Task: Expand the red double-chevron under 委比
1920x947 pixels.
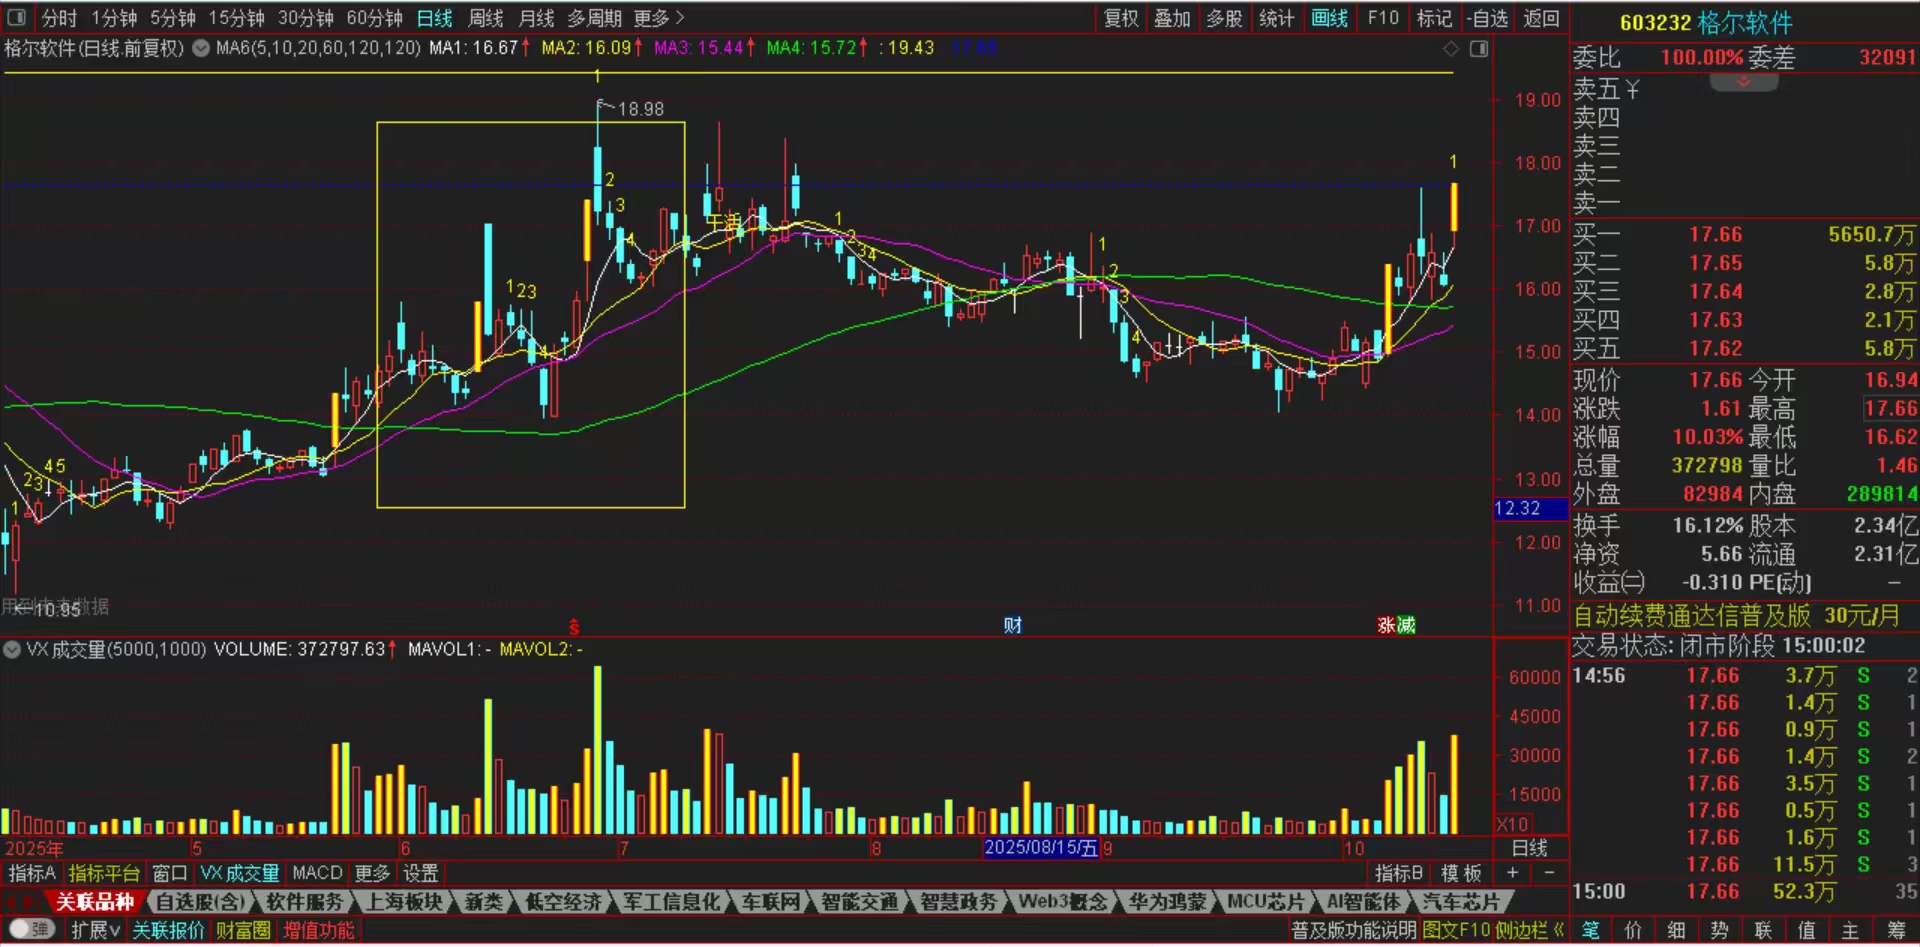Action: pyautogui.click(x=1743, y=82)
